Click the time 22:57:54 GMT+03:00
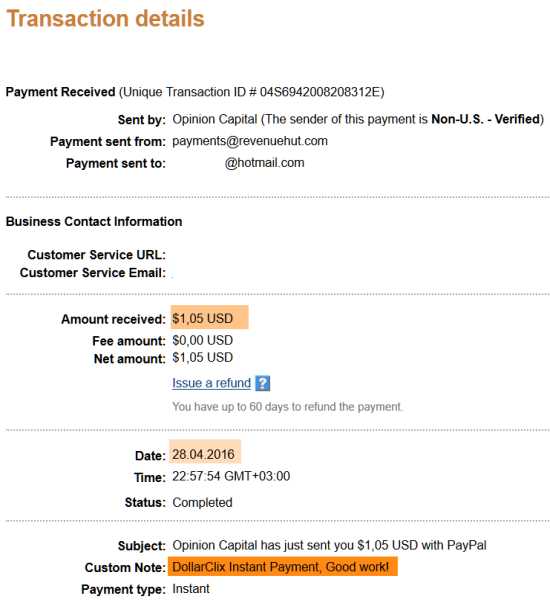Image resolution: width=550 pixels, height=600 pixels. click(x=231, y=476)
